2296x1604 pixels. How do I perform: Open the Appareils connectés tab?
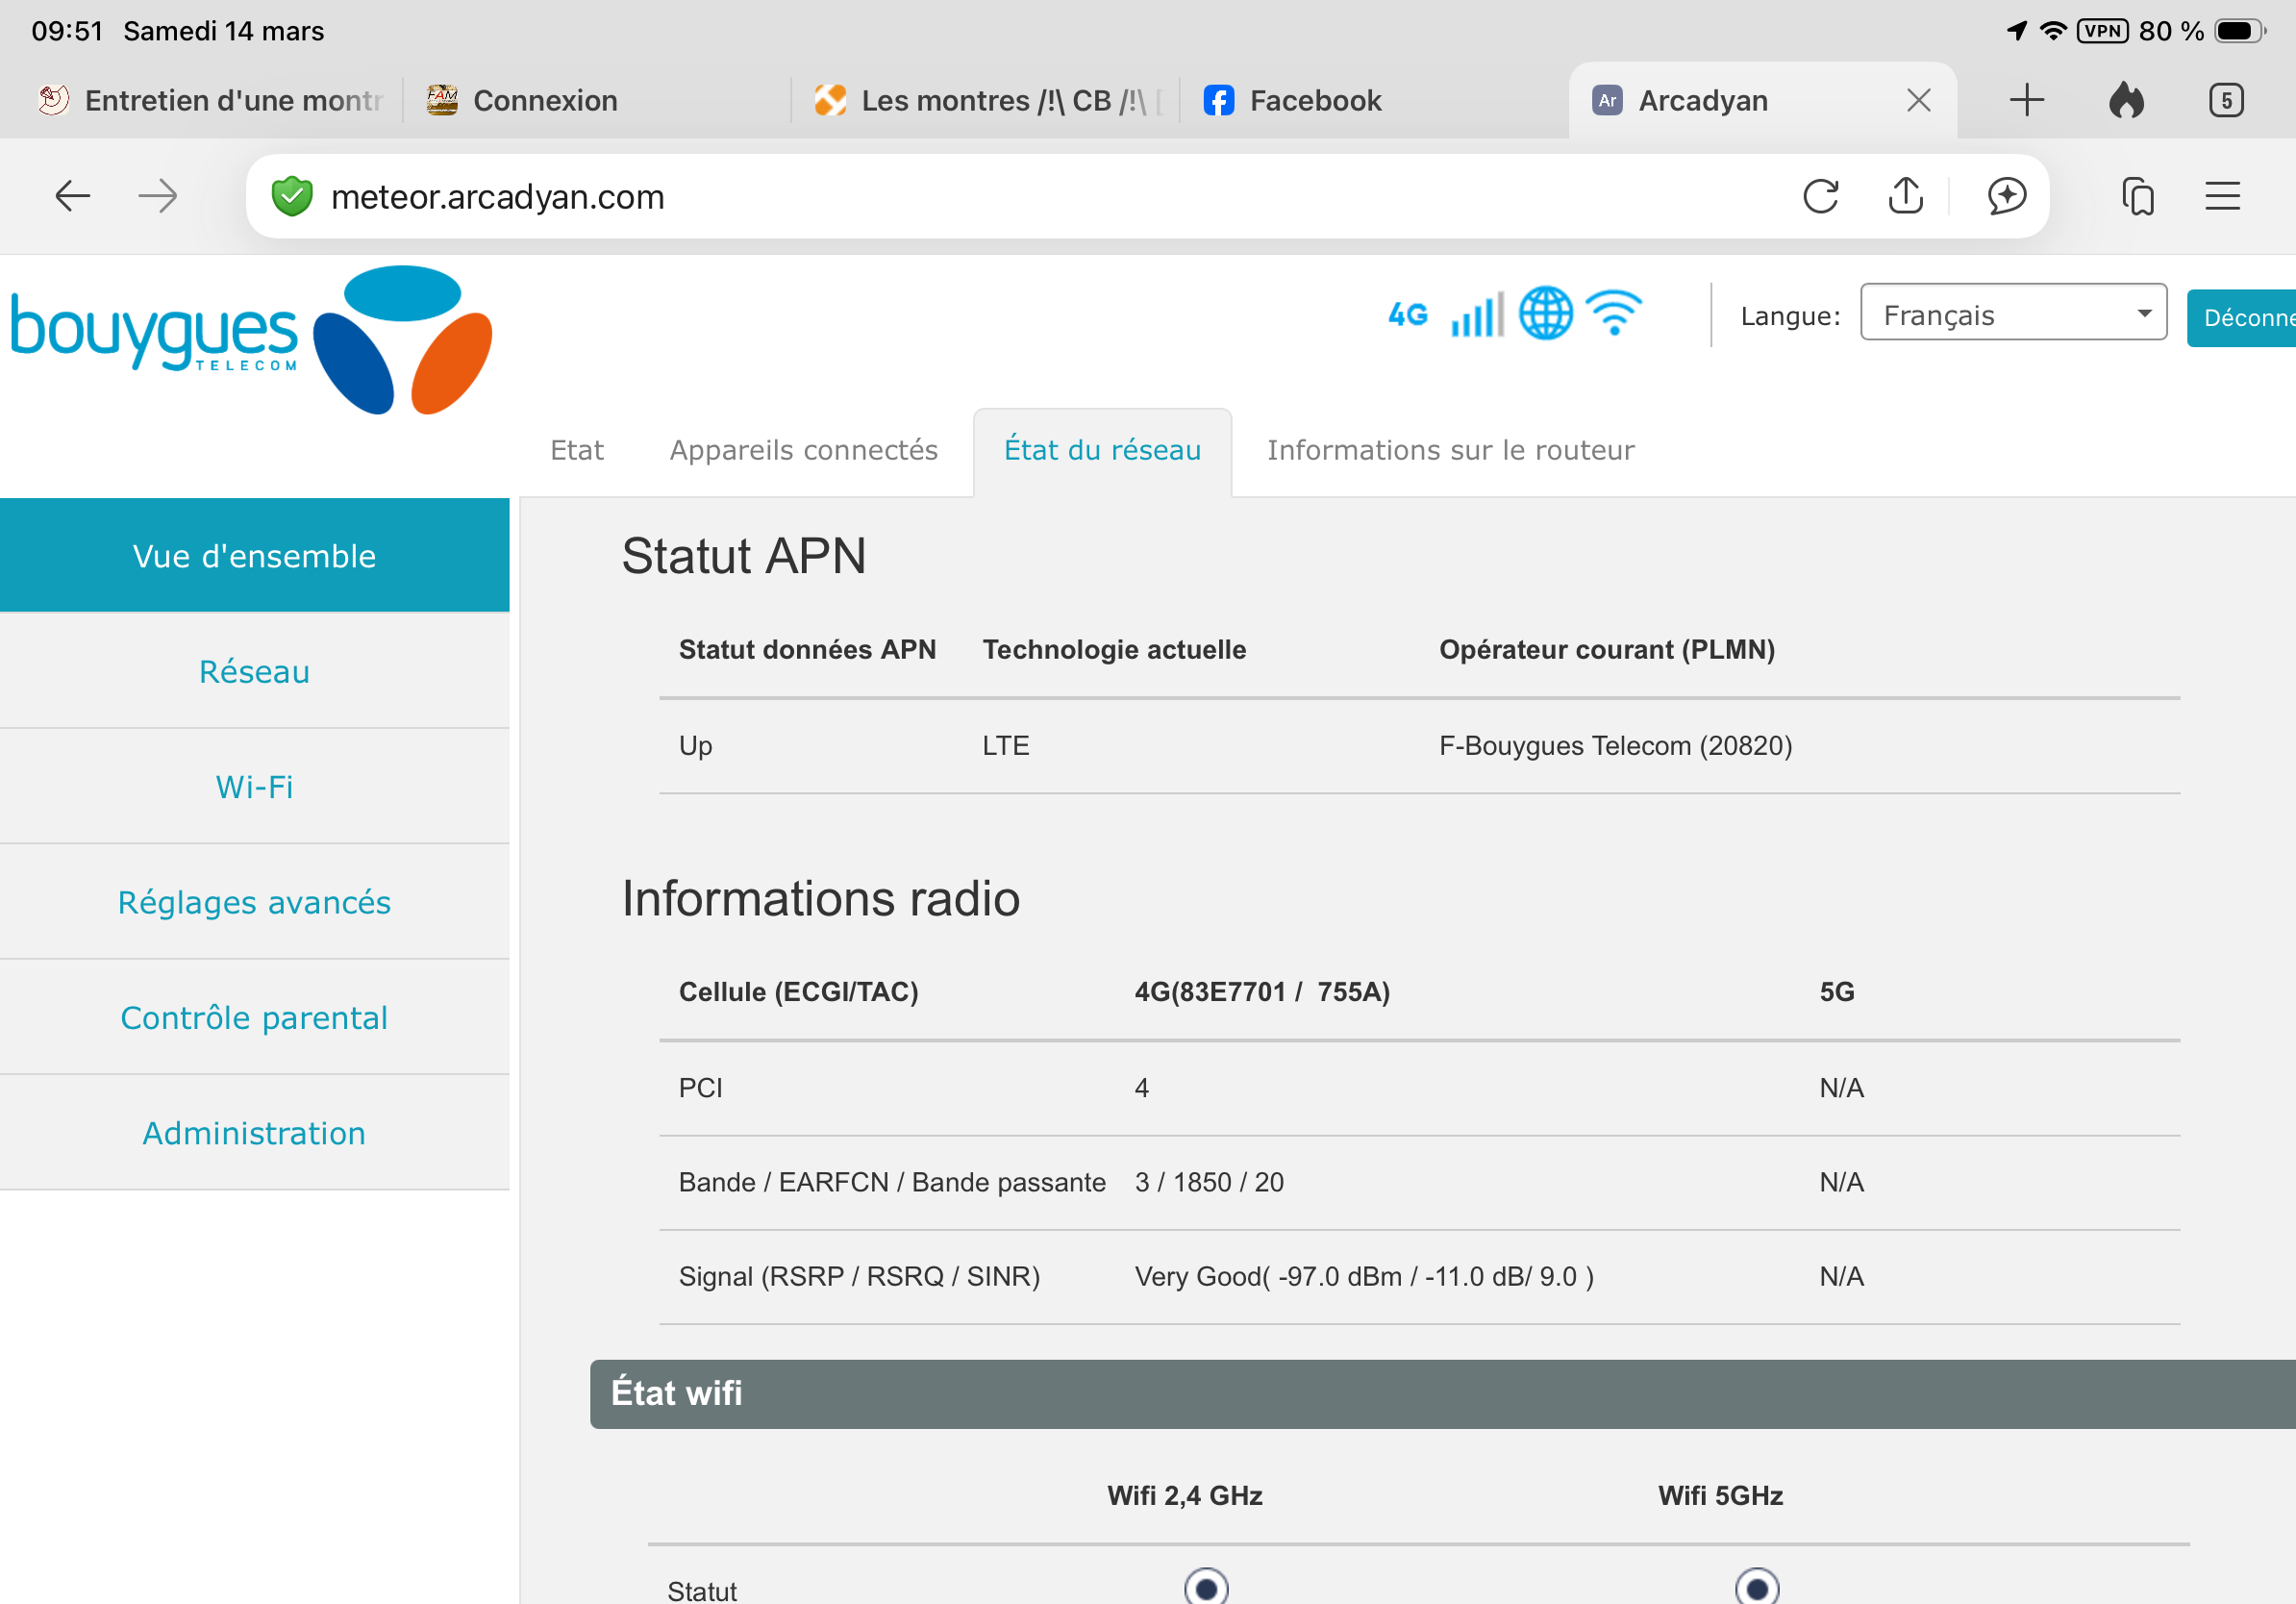click(803, 450)
